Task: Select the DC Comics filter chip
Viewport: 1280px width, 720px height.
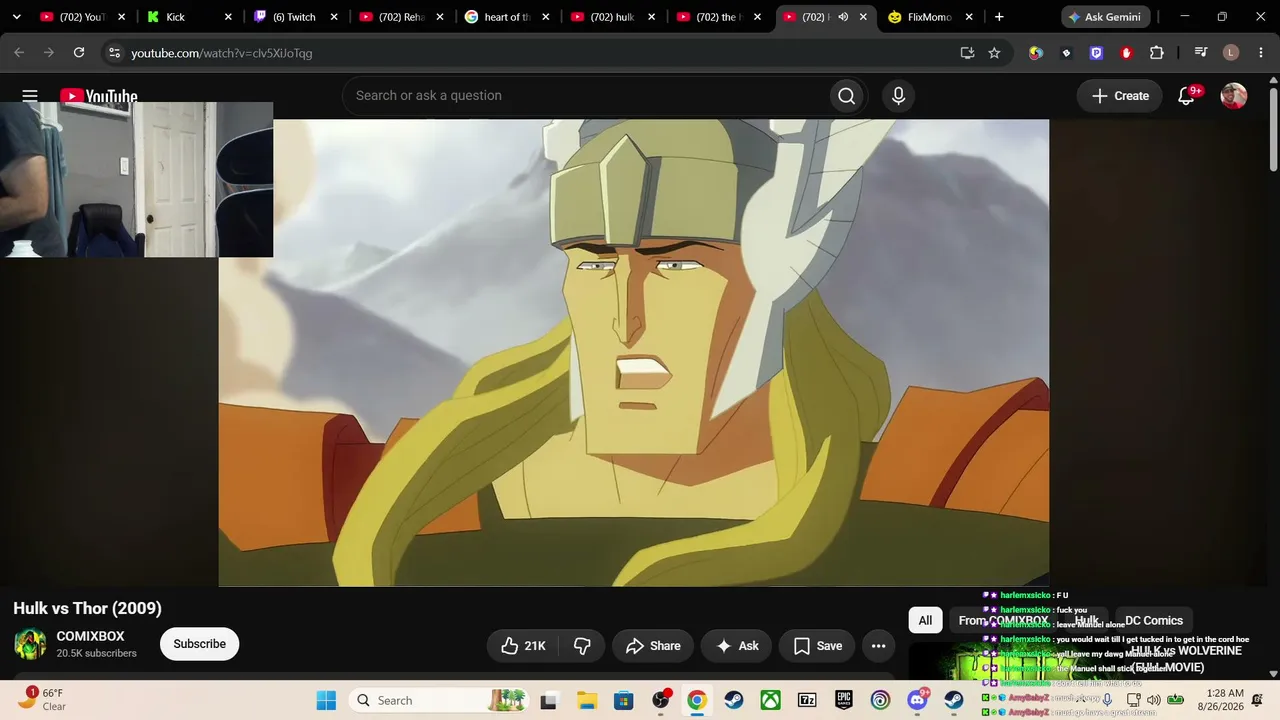Action: point(1154,620)
